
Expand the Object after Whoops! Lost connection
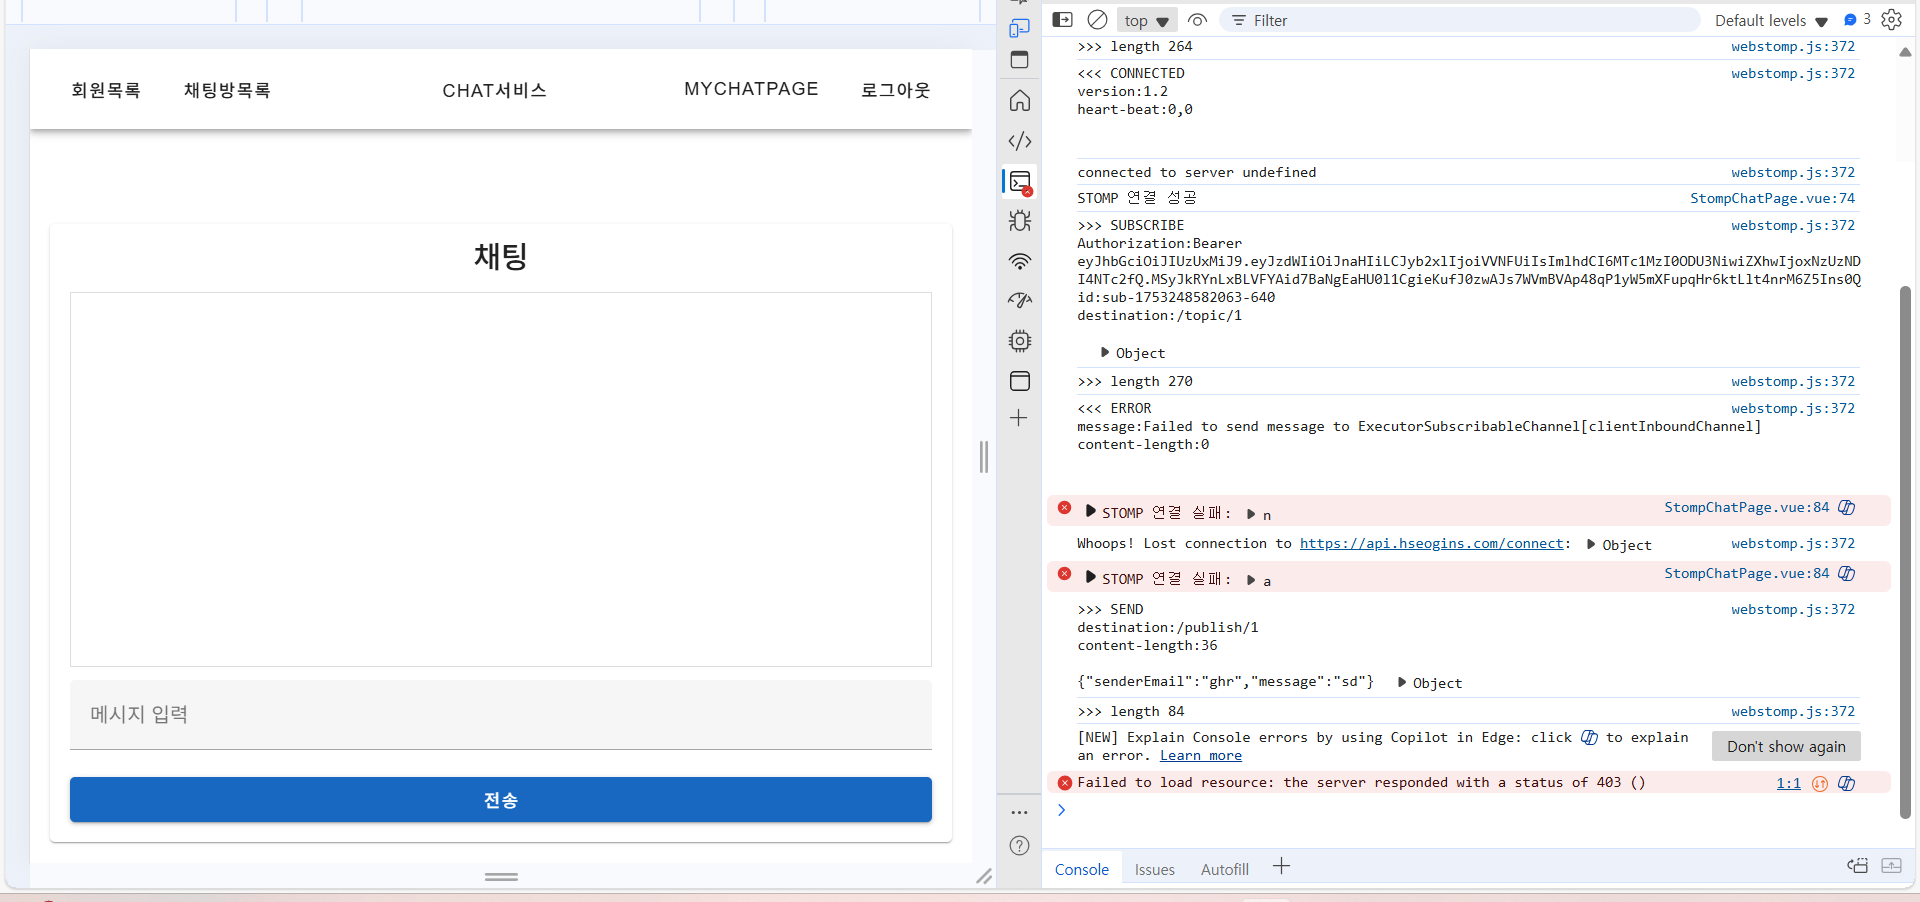(1591, 544)
